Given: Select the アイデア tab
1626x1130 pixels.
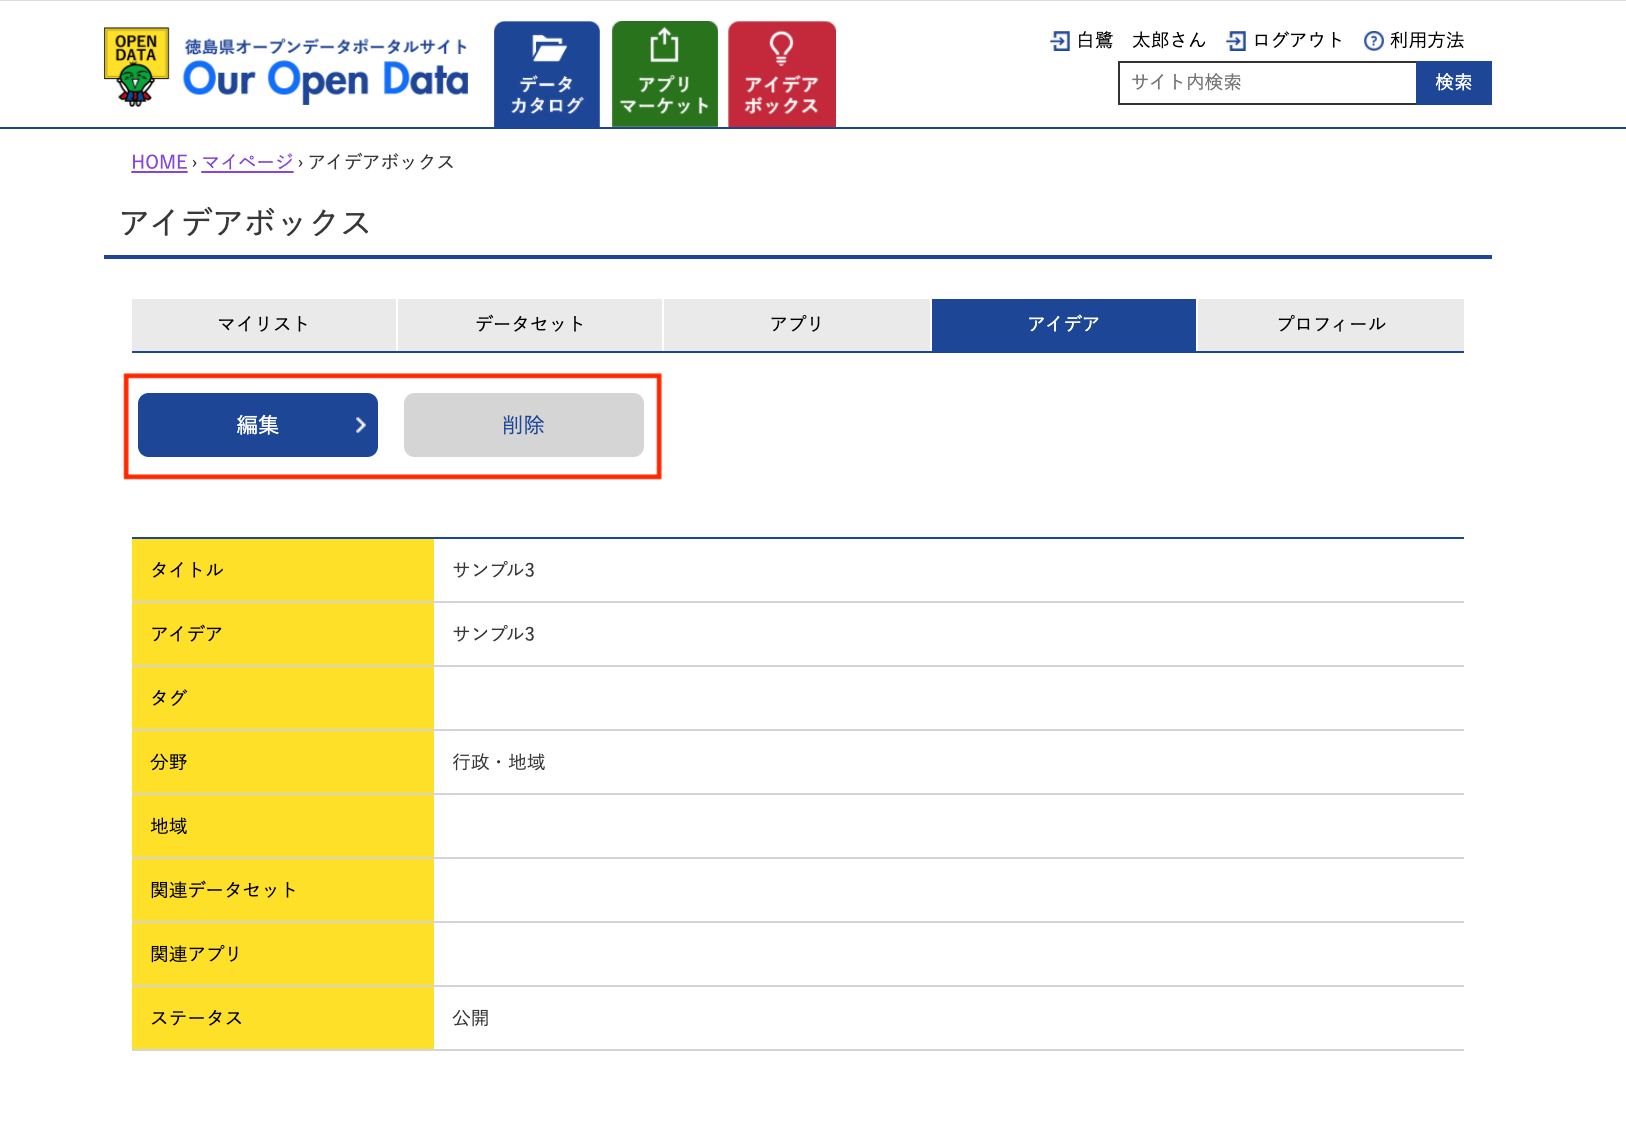Looking at the screenshot, I should (1064, 324).
